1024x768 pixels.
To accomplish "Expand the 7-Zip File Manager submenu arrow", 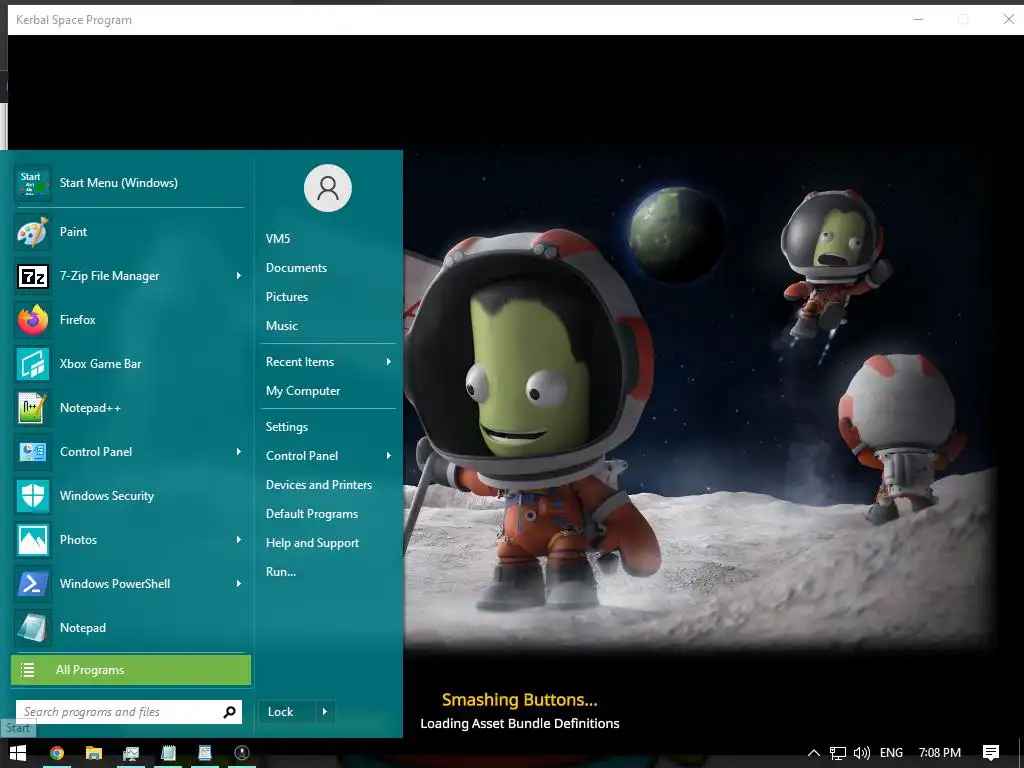I will pyautogui.click(x=238, y=276).
